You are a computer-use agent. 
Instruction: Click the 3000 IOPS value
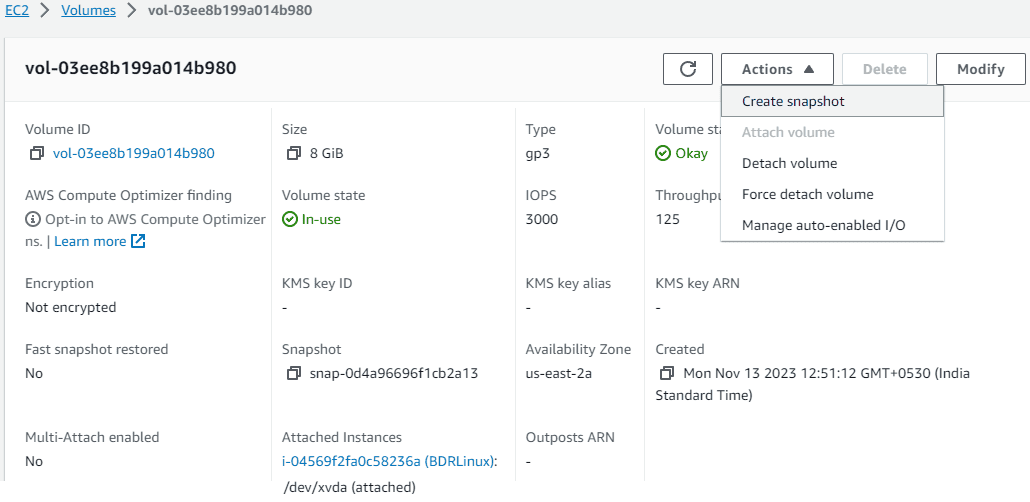[x=542, y=219]
